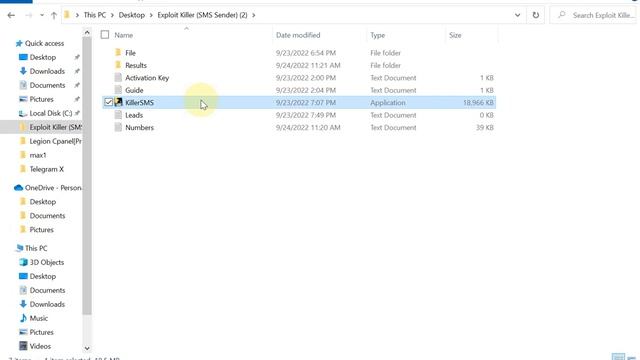The width and height of the screenshot is (640, 360).
Task: Click sidebar scrollbar up arrow
Action: coord(87,32)
